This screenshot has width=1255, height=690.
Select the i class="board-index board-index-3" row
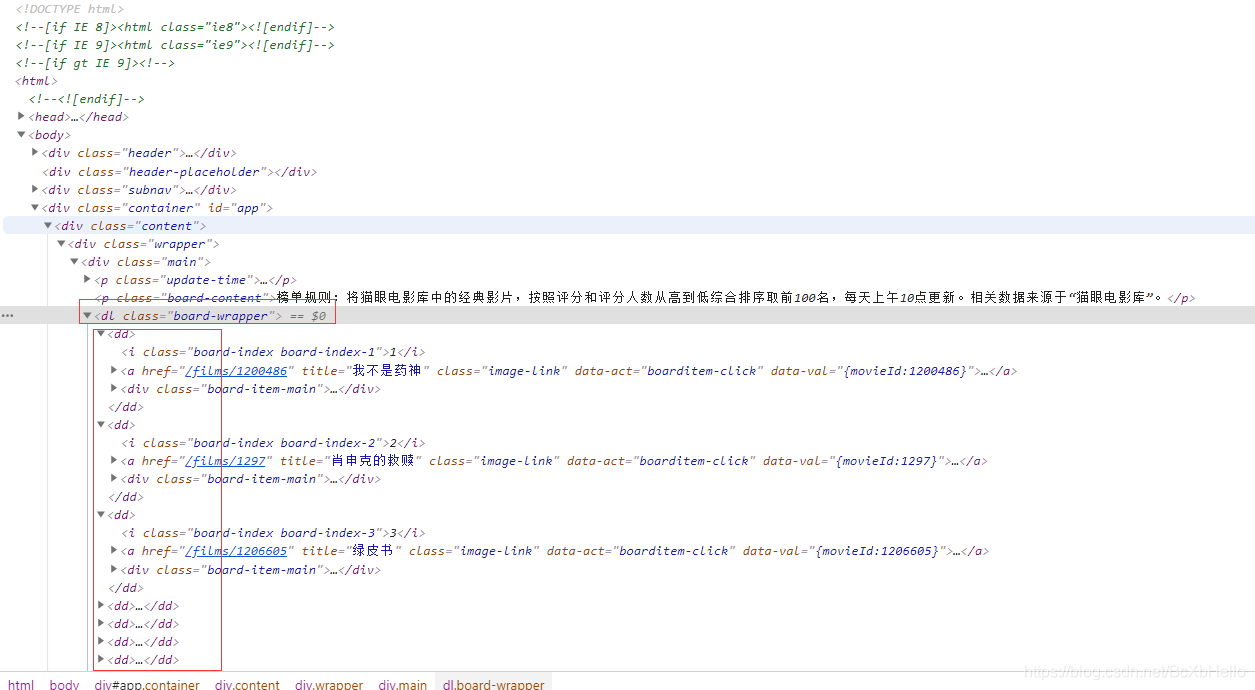point(273,533)
